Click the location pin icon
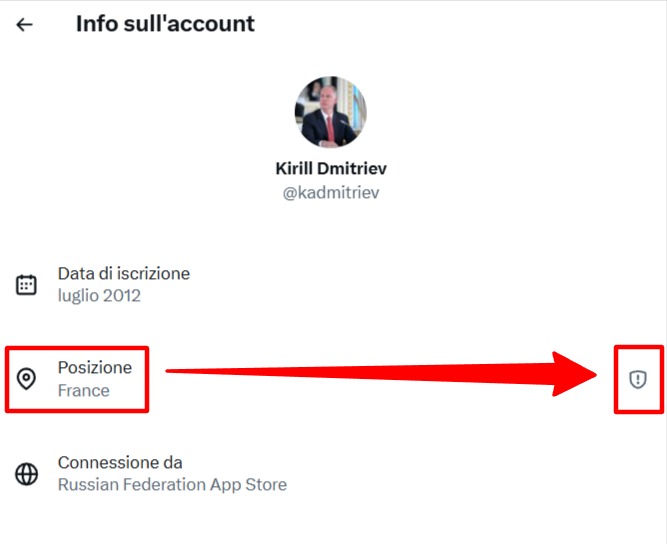This screenshot has width=667, height=544. pyautogui.click(x=27, y=379)
